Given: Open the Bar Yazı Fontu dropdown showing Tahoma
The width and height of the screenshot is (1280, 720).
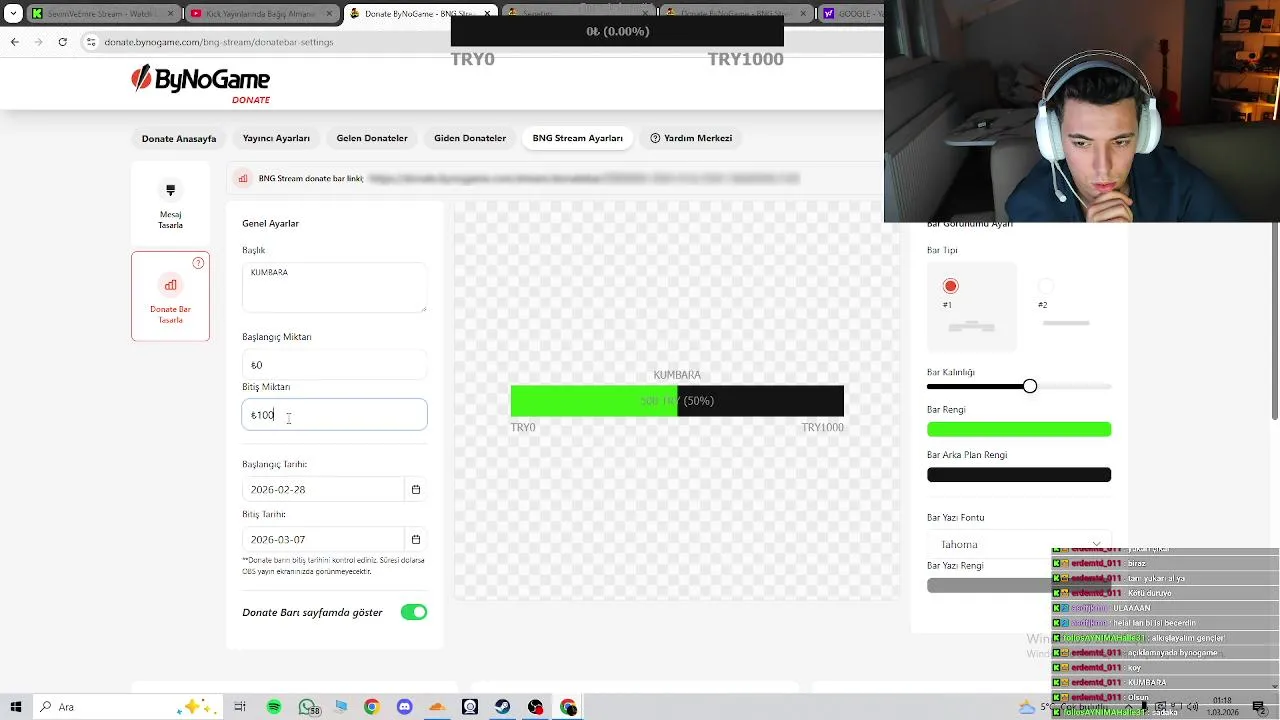Looking at the screenshot, I should tap(1019, 544).
